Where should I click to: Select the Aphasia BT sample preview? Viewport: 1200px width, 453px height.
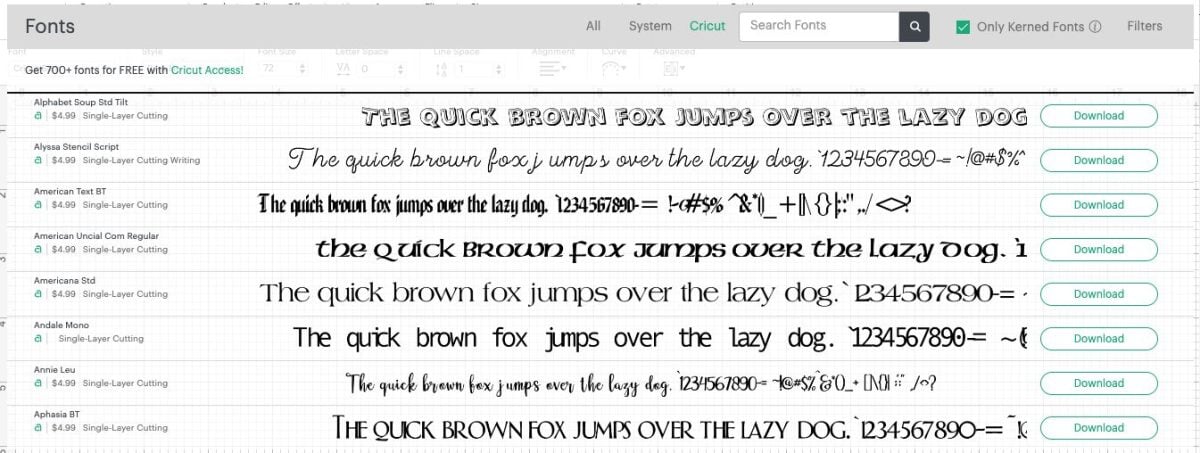[680, 429]
